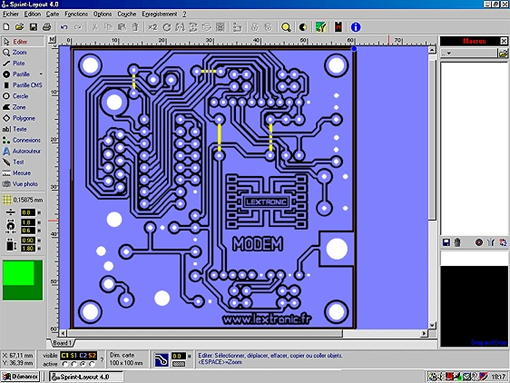Screen dimensions: 510x383
Task: Set S1 as active layer radio
Action: coord(74,364)
